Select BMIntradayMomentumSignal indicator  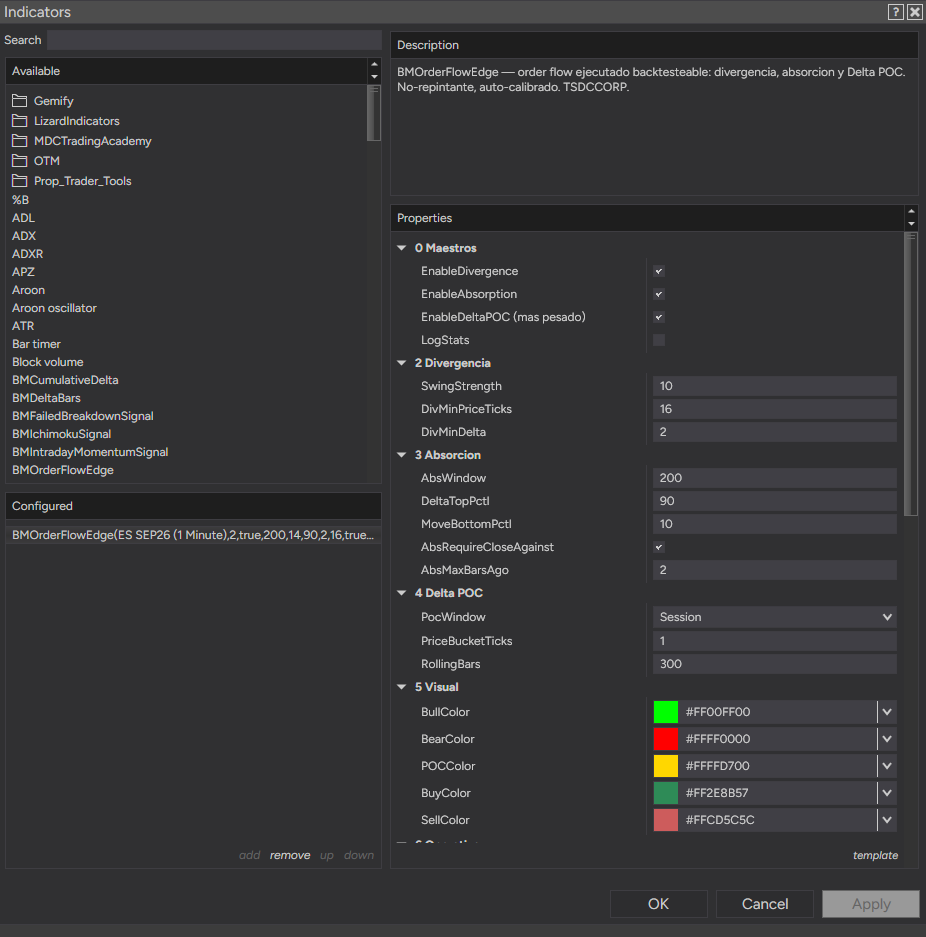90,452
